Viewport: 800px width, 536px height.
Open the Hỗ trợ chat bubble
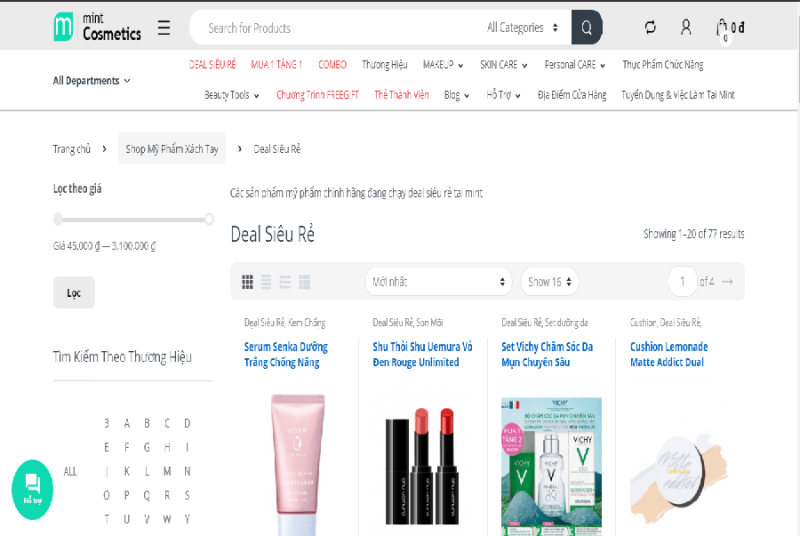click(x=33, y=490)
